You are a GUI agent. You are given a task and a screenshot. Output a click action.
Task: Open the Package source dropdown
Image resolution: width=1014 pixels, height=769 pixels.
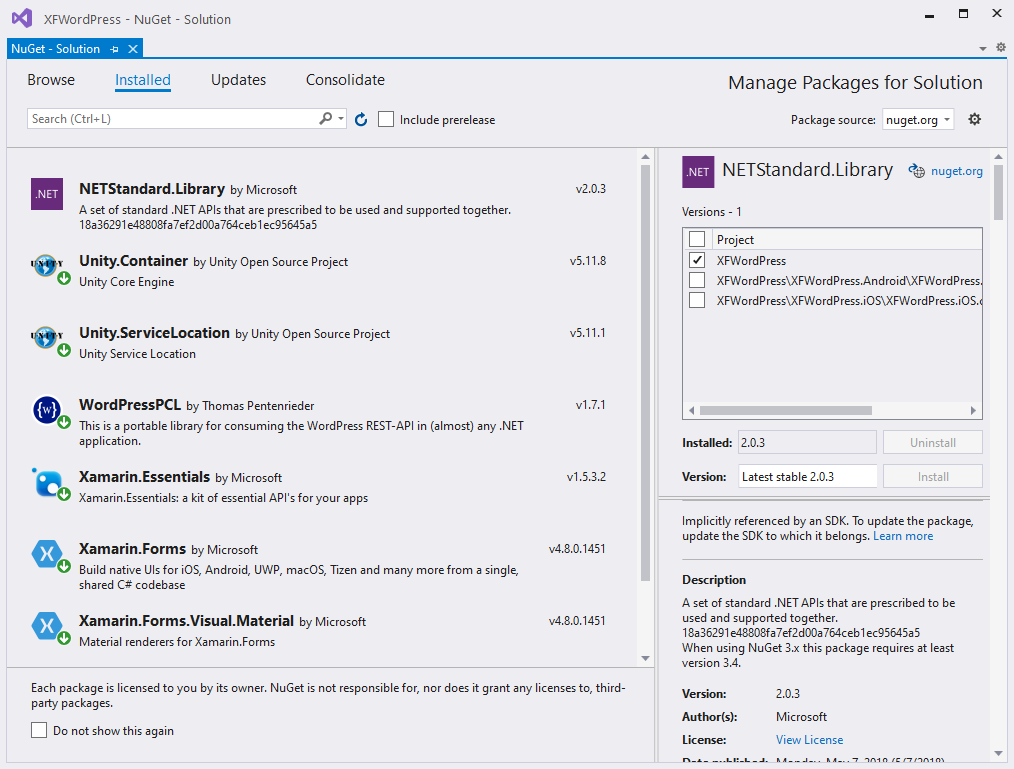tap(918, 119)
